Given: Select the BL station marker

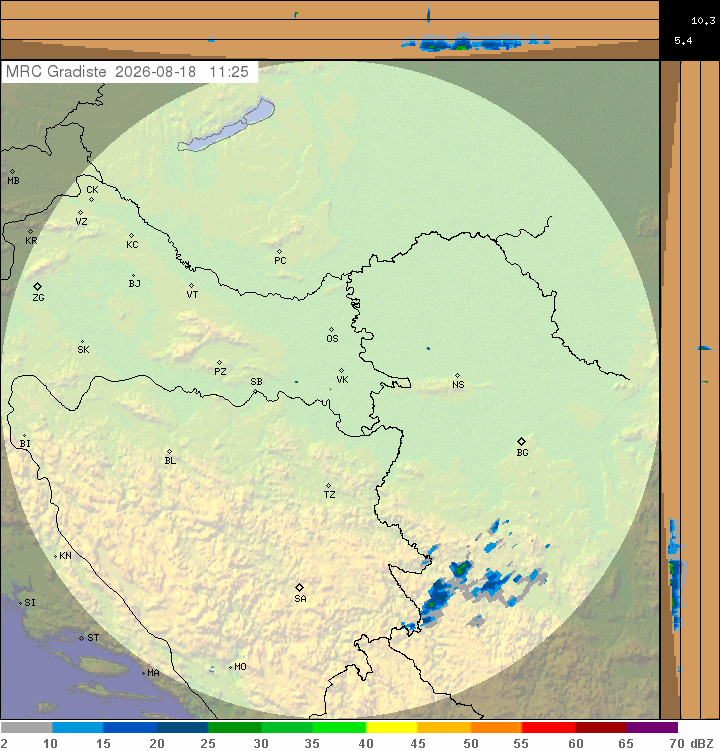Looking at the screenshot, I should pos(169,451).
